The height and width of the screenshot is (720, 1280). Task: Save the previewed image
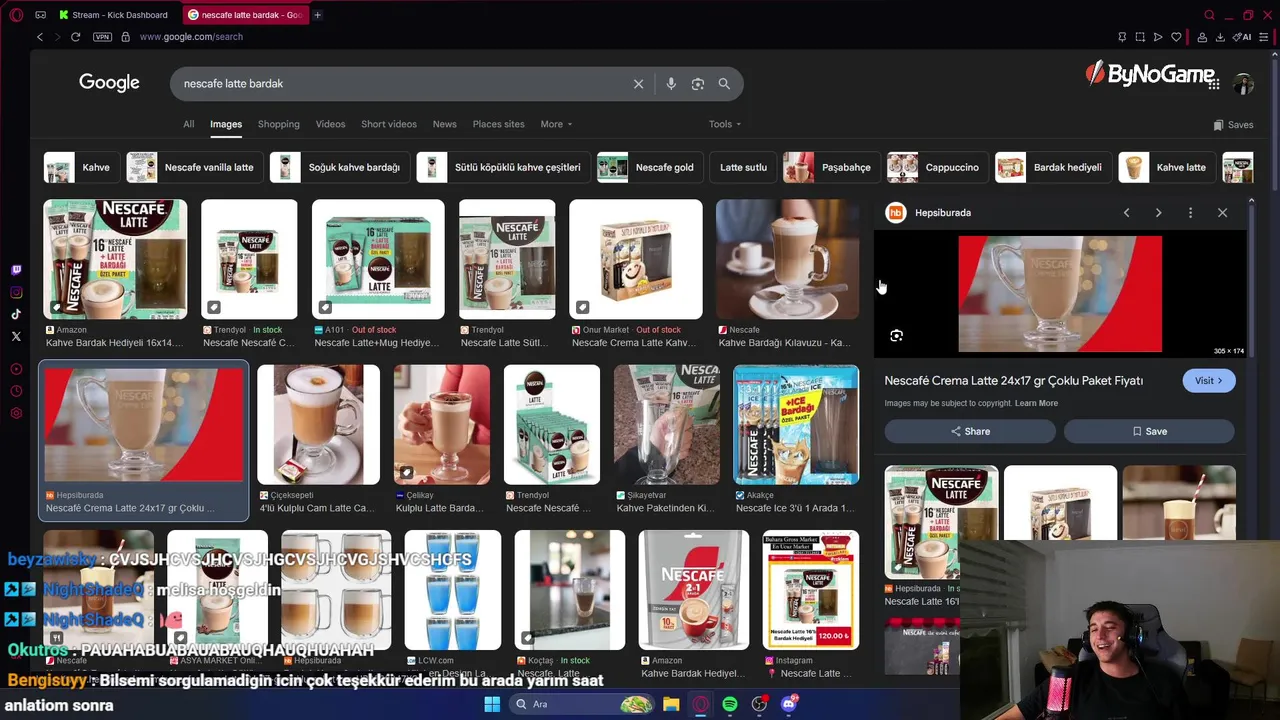tap(1149, 431)
